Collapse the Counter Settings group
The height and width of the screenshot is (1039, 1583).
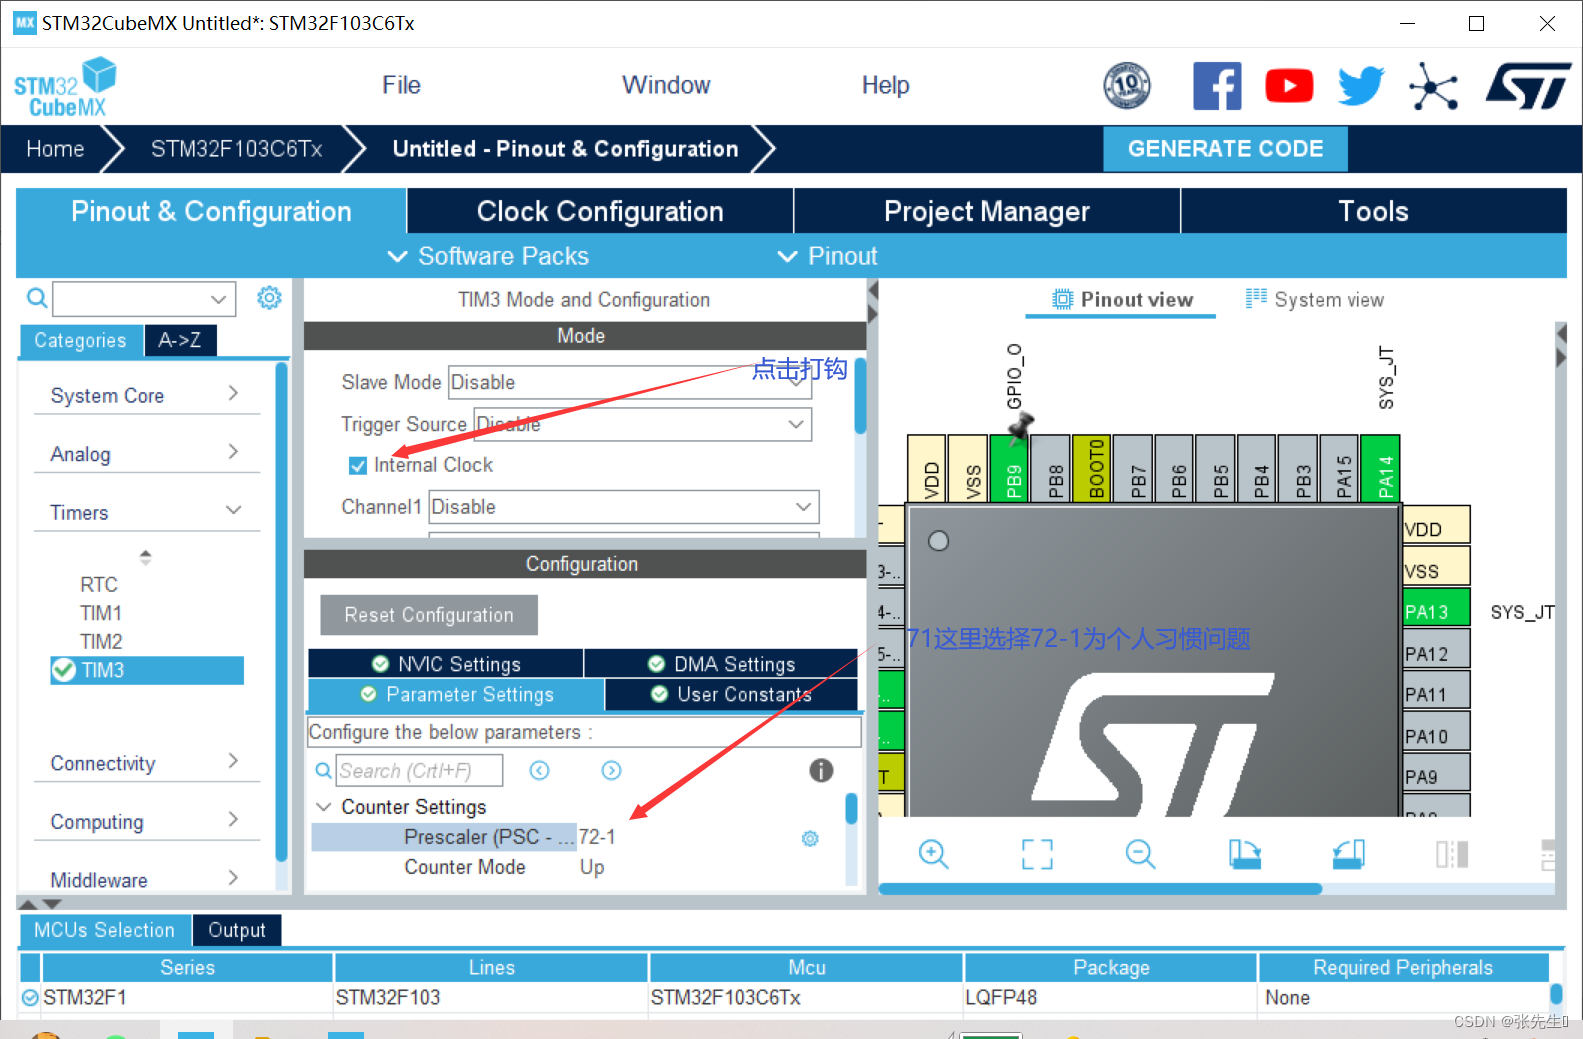(323, 807)
